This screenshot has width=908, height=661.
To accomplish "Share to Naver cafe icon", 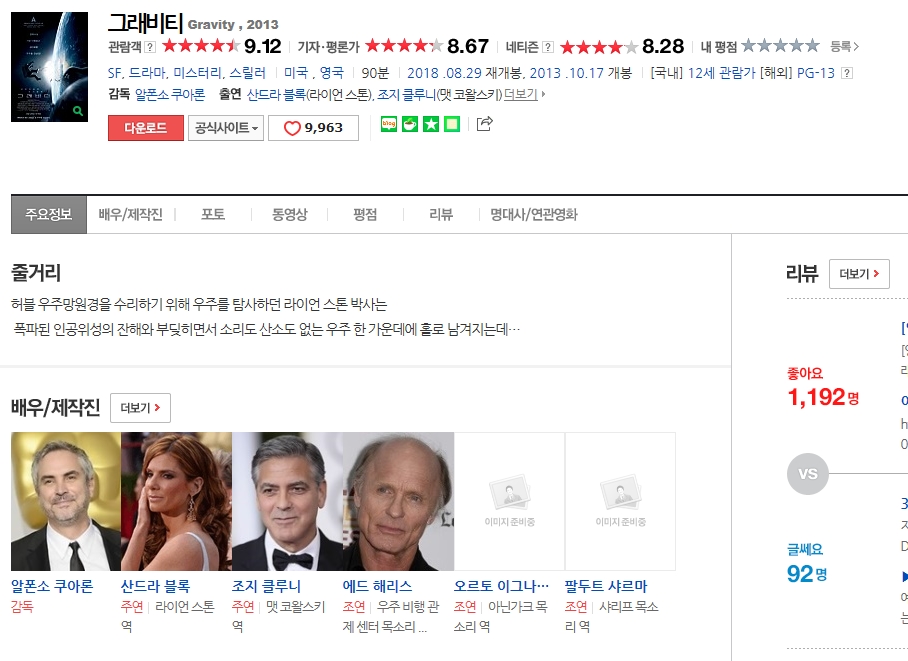I will (x=410, y=124).
